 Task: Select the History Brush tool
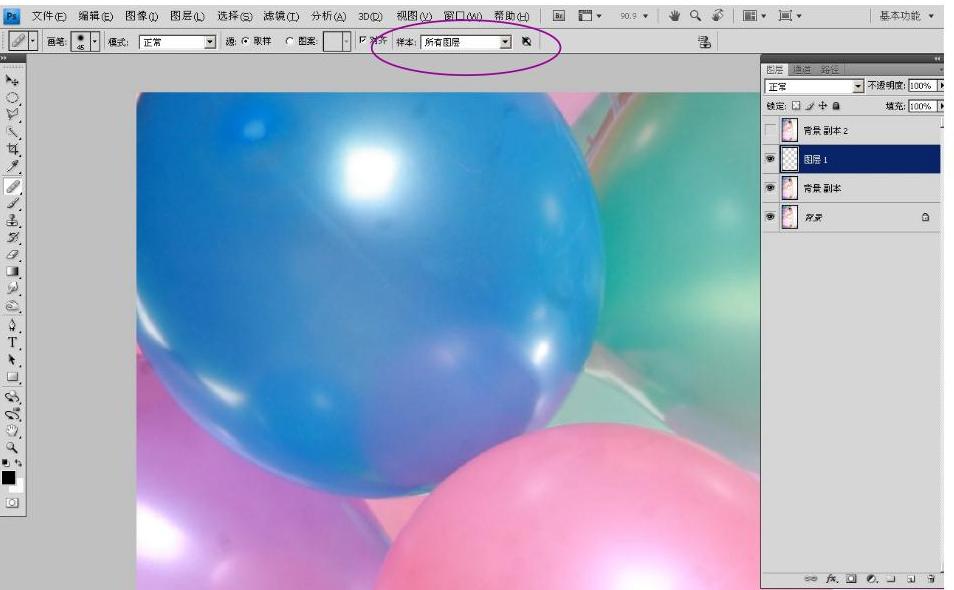(x=12, y=238)
